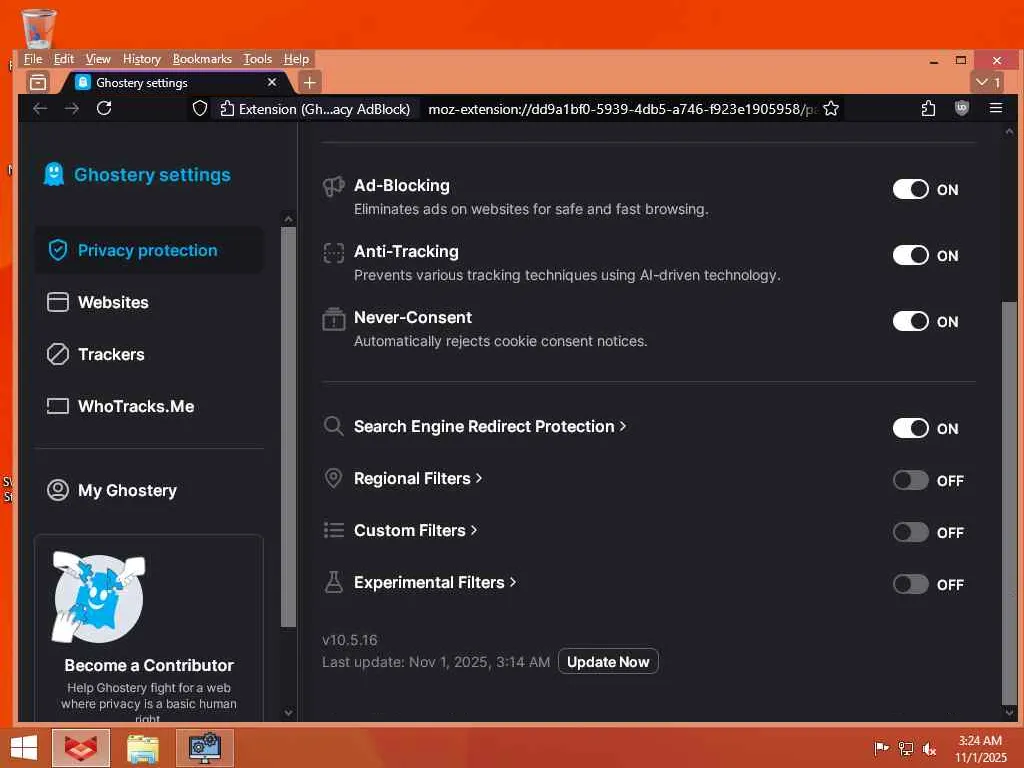
Task: Click the Regional Filters location pin icon
Action: coord(333,478)
